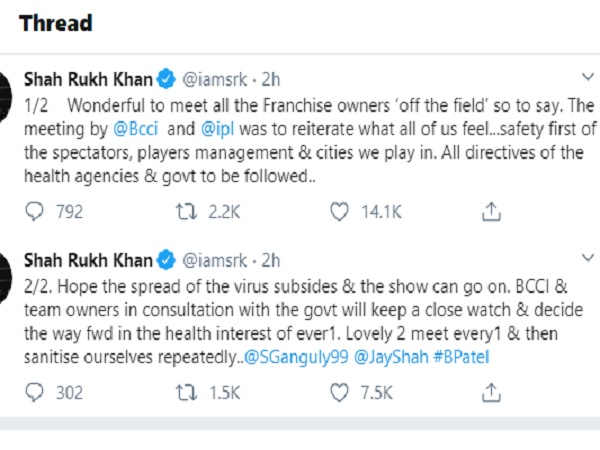Image resolution: width=600 pixels, height=450 pixels.
Task: Open the second tweet's profile picture
Action: [x=6, y=266]
